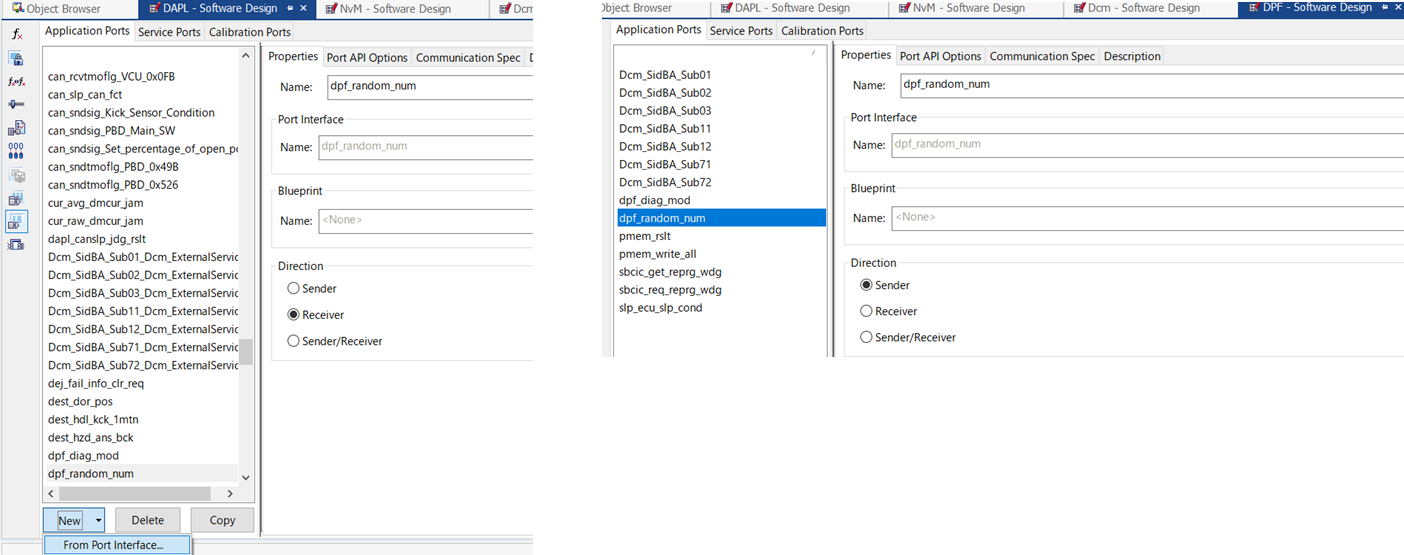Viewport: 1404px width, 555px height.
Task: Open Service Ports tab in DAPL window
Action: 169,32
